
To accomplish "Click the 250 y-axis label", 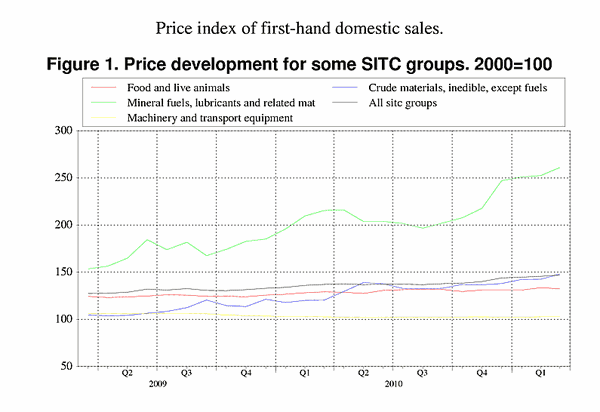I will tap(64, 178).
